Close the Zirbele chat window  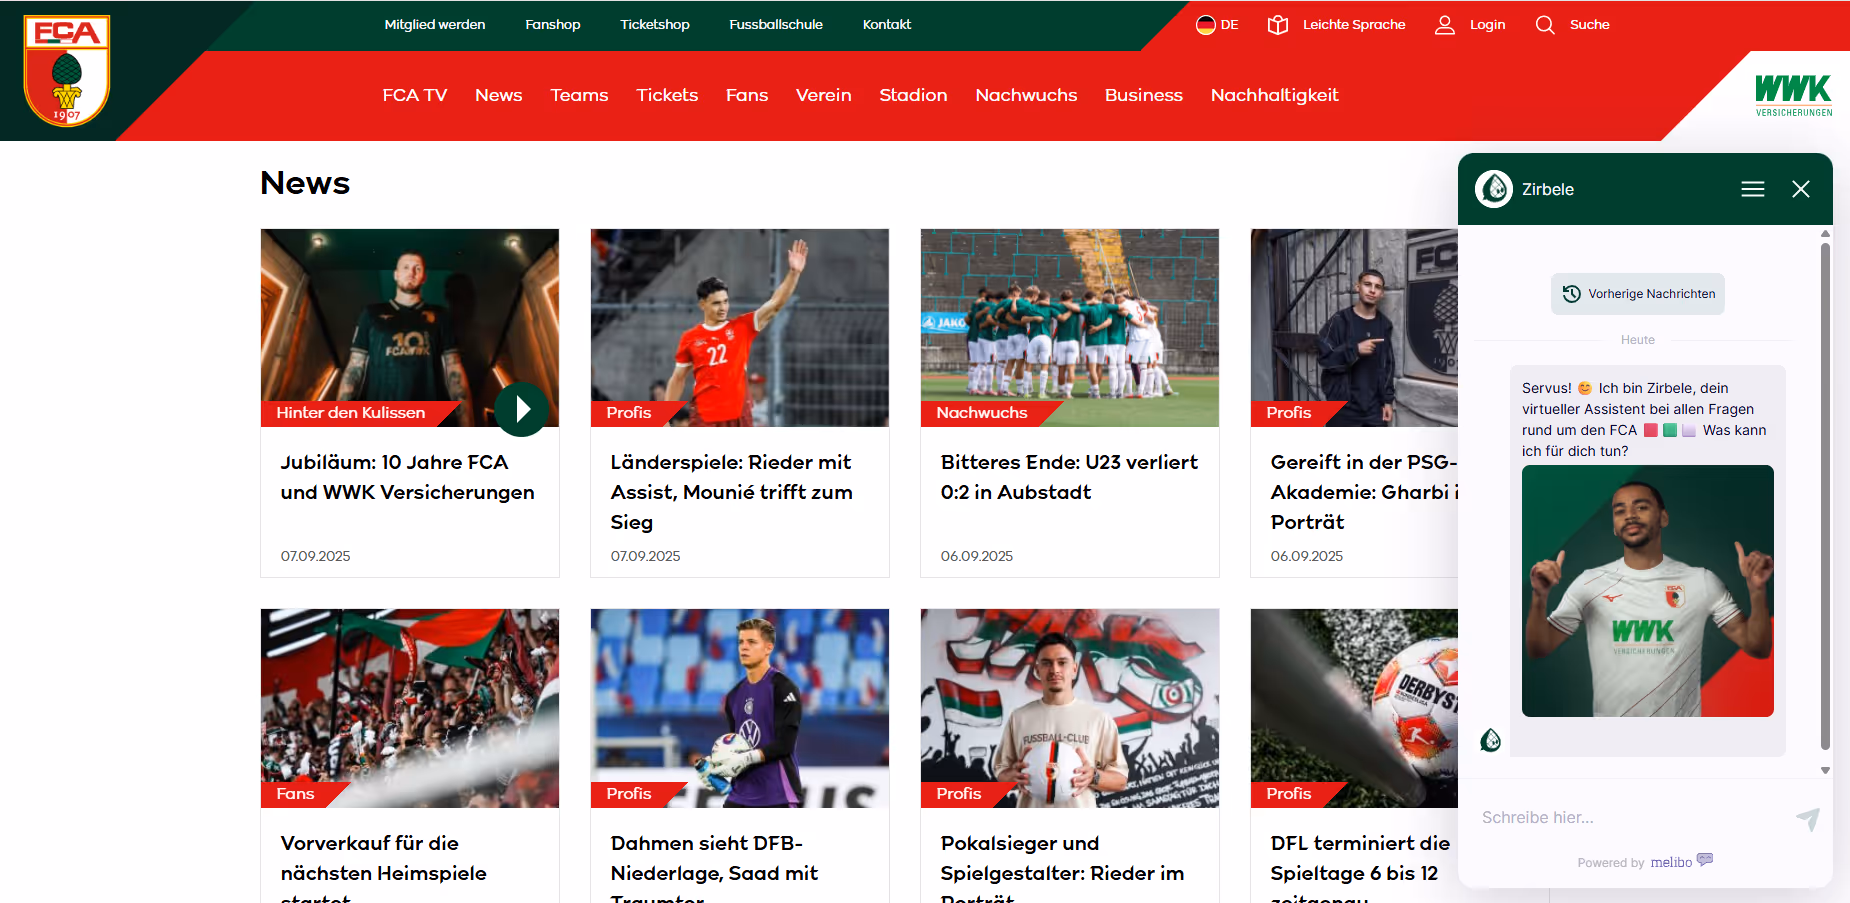pos(1801,189)
